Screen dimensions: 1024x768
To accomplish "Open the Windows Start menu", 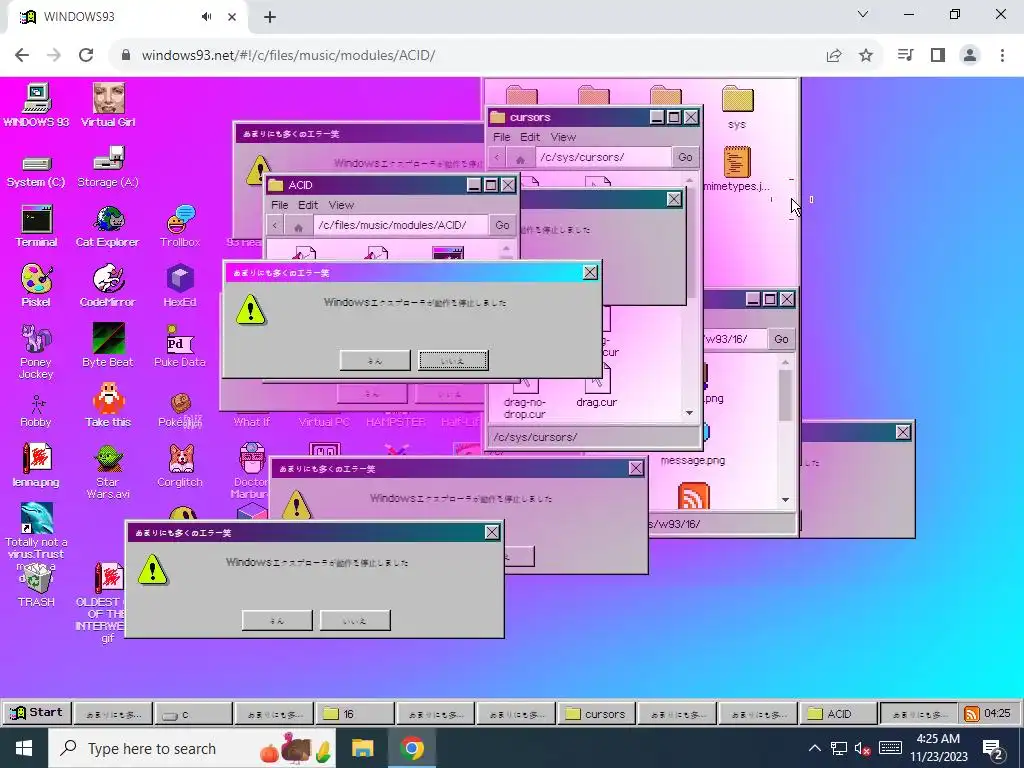I will 24,748.
